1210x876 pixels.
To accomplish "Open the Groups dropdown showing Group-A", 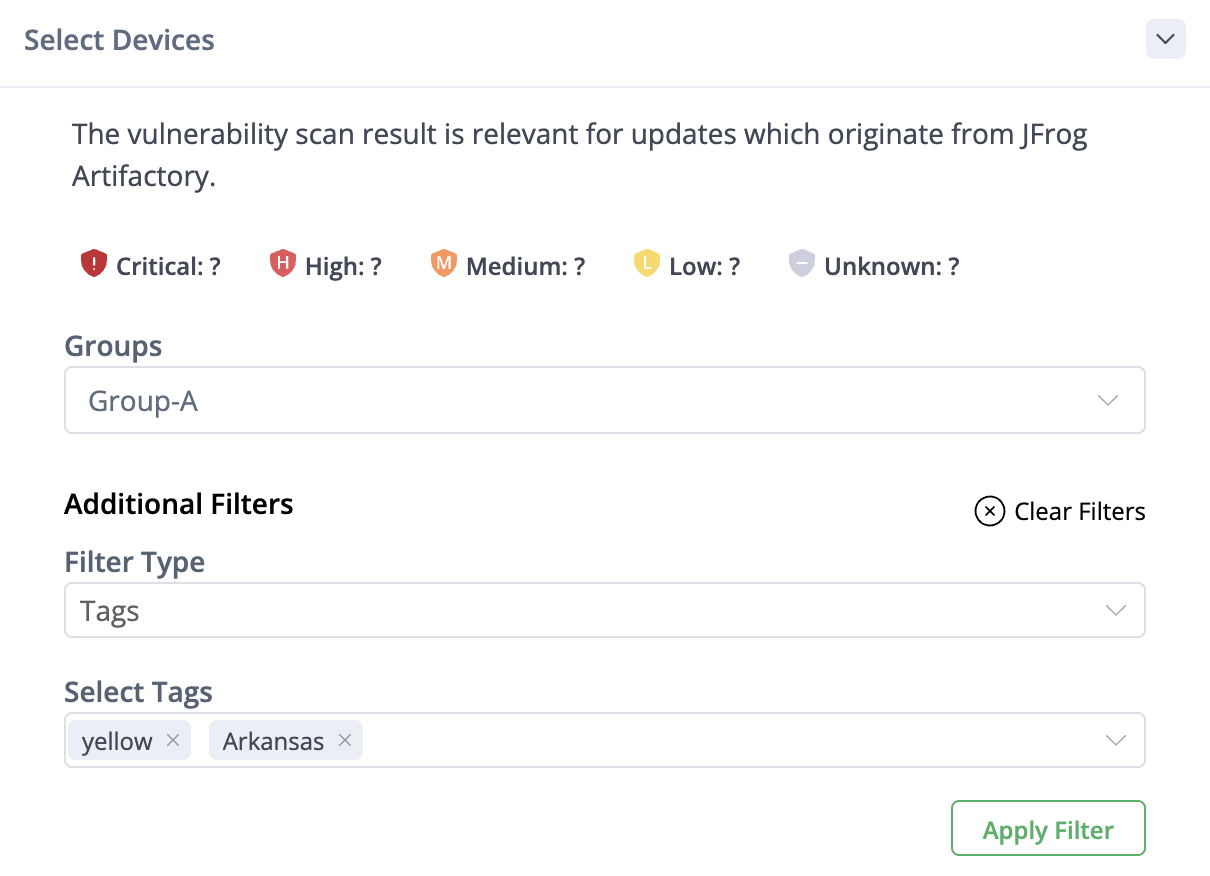I will [605, 400].
